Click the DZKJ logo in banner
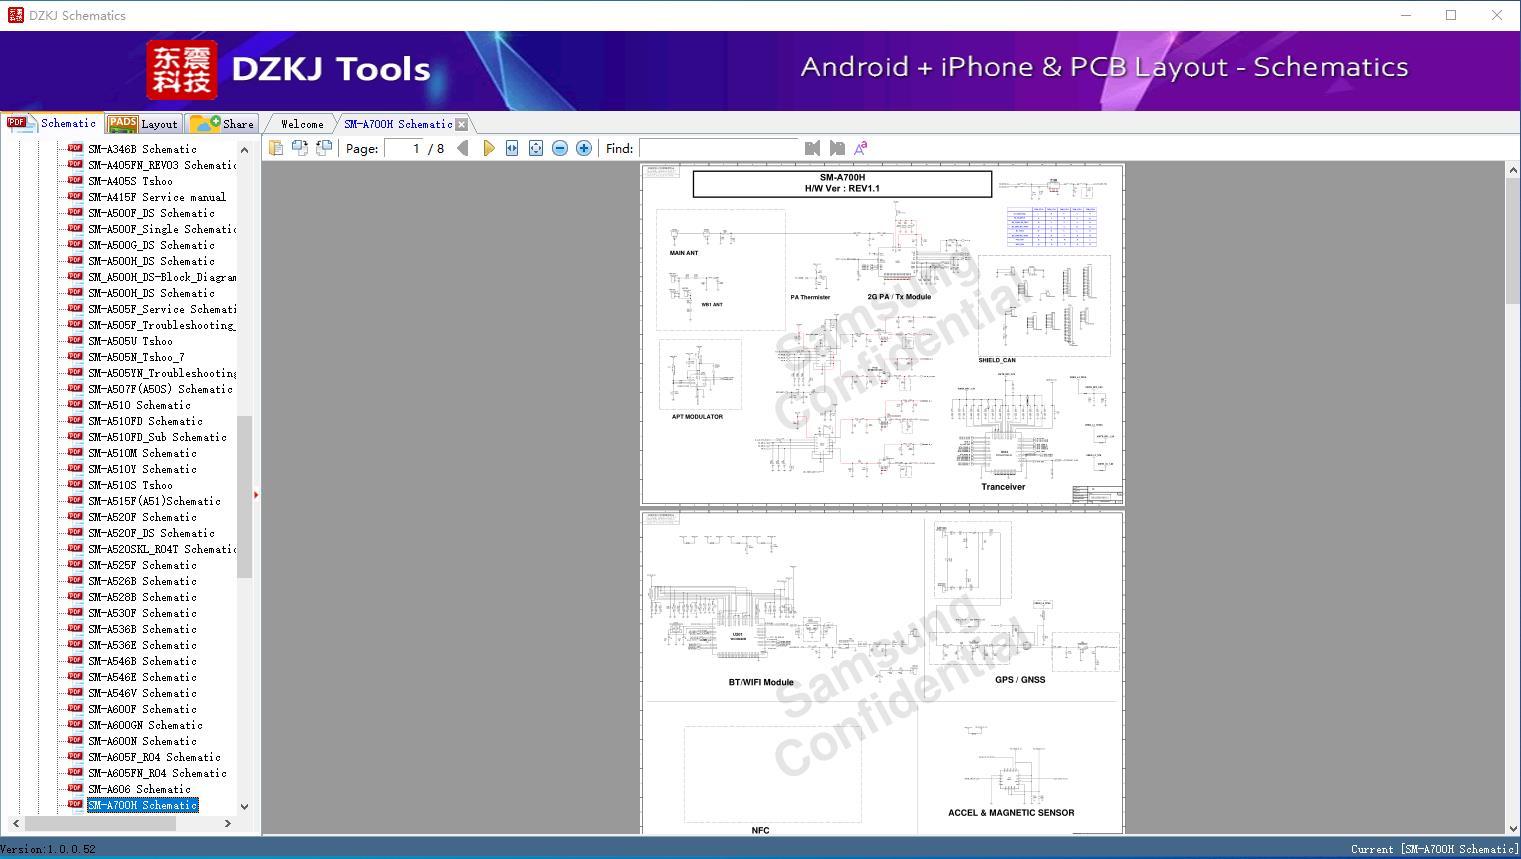The height and width of the screenshot is (859, 1521). (182, 70)
